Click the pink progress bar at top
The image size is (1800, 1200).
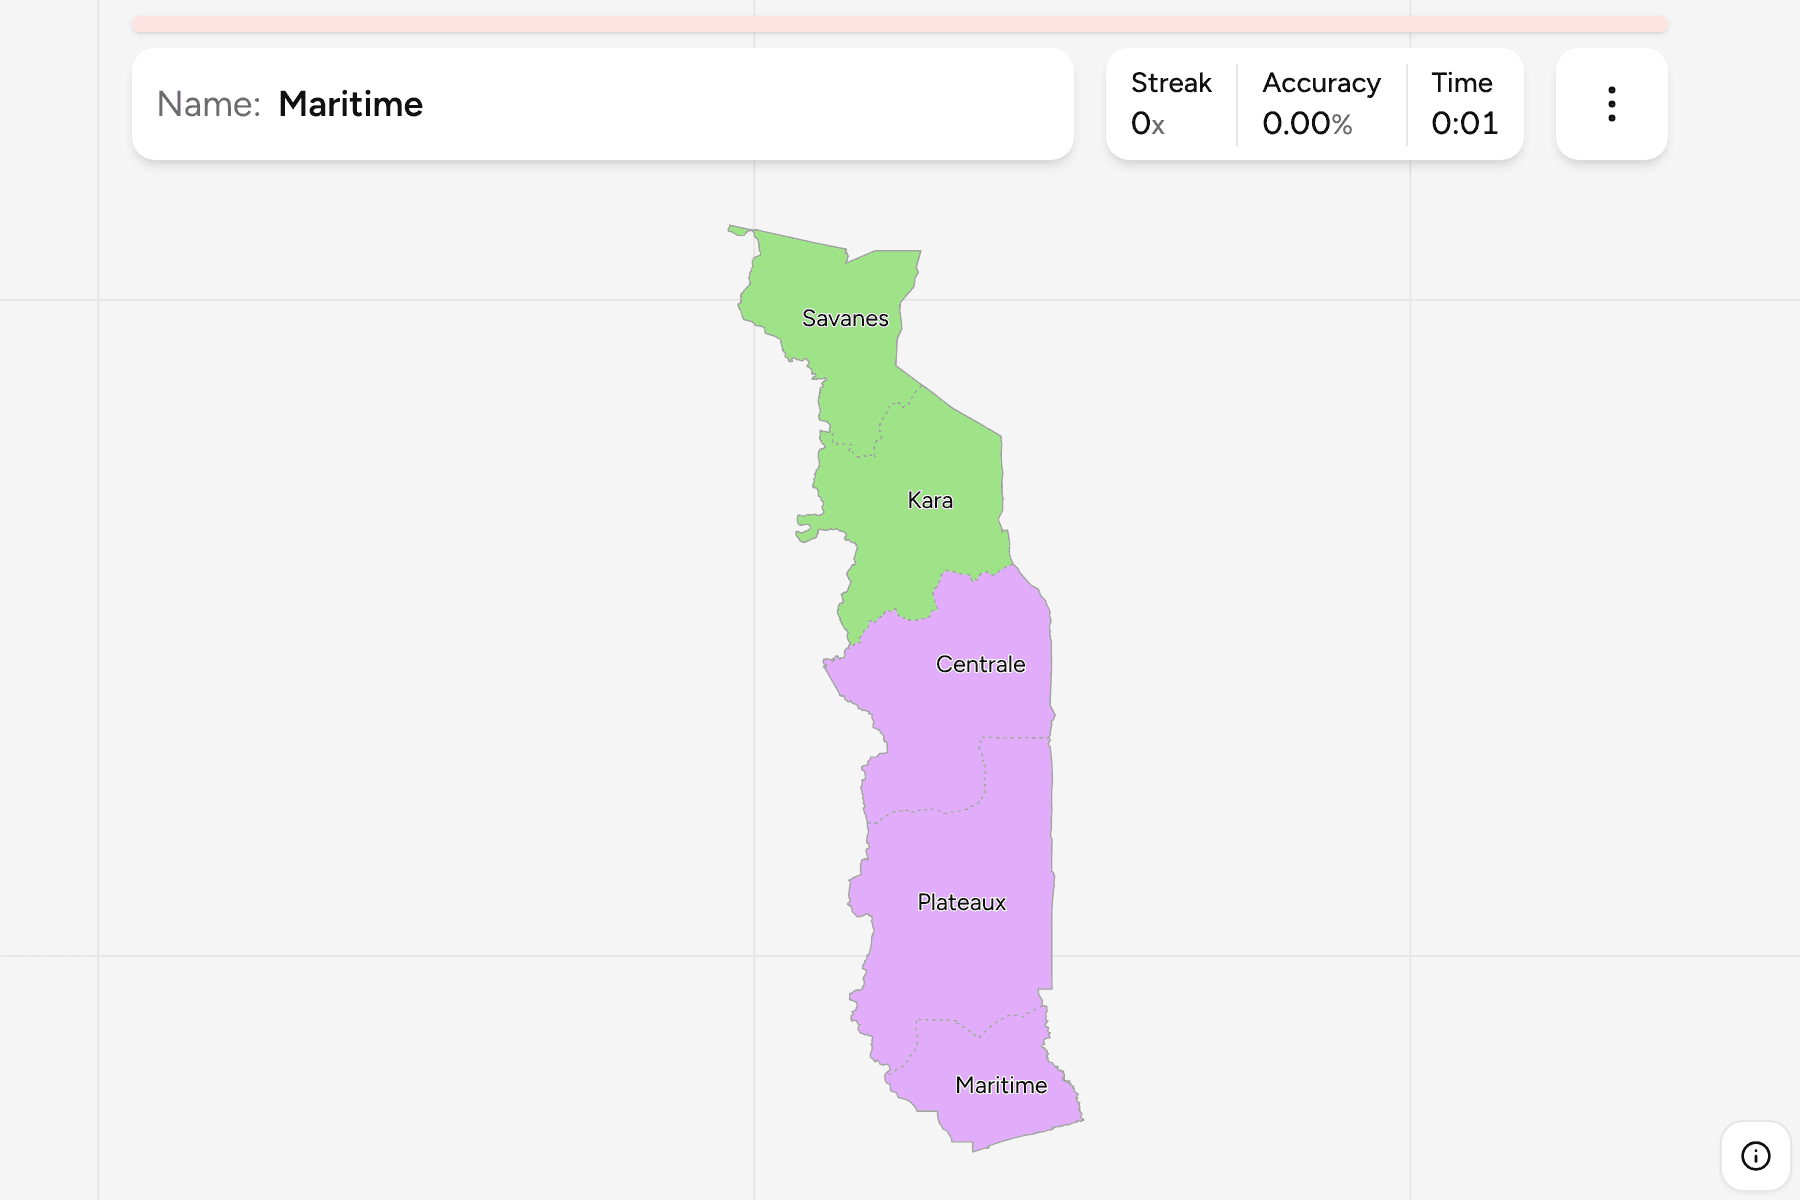[900, 24]
